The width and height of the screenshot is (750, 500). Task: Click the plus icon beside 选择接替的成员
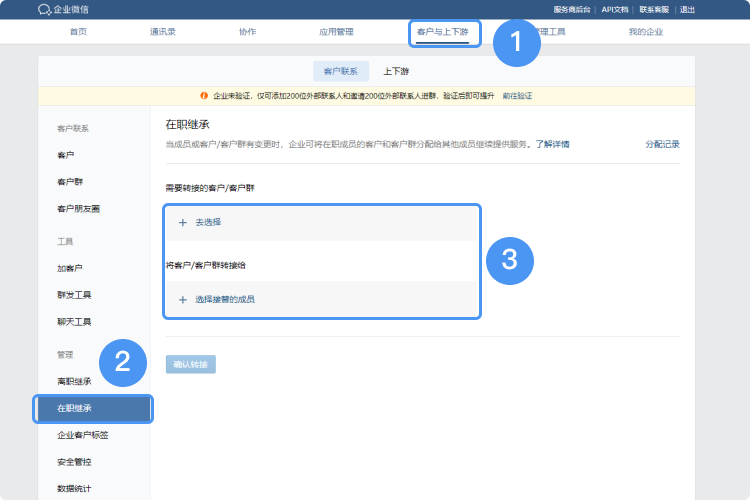(x=182, y=299)
